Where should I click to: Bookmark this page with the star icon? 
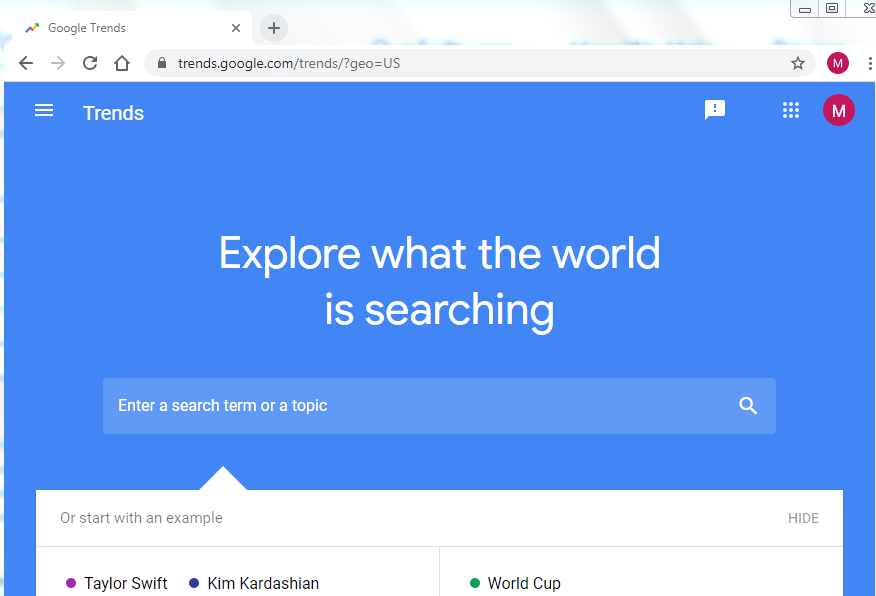pyautogui.click(x=797, y=63)
